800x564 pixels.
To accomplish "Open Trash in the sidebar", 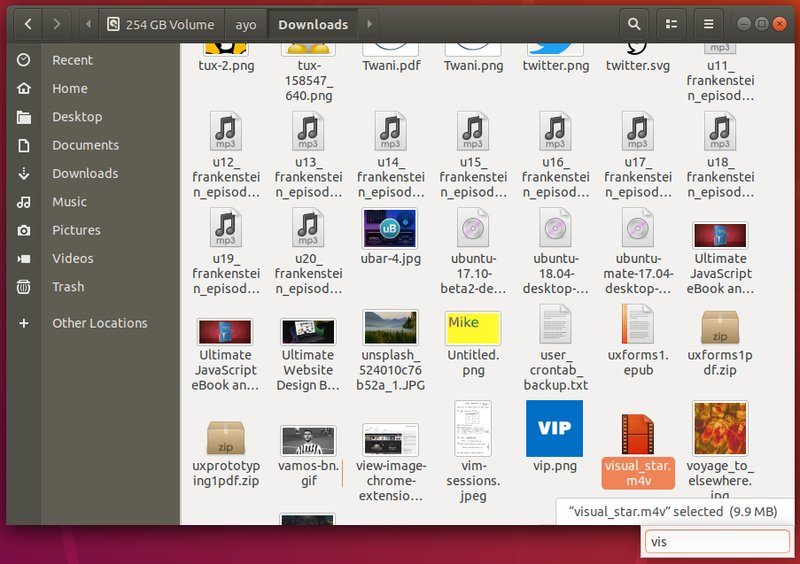I will coord(68,286).
